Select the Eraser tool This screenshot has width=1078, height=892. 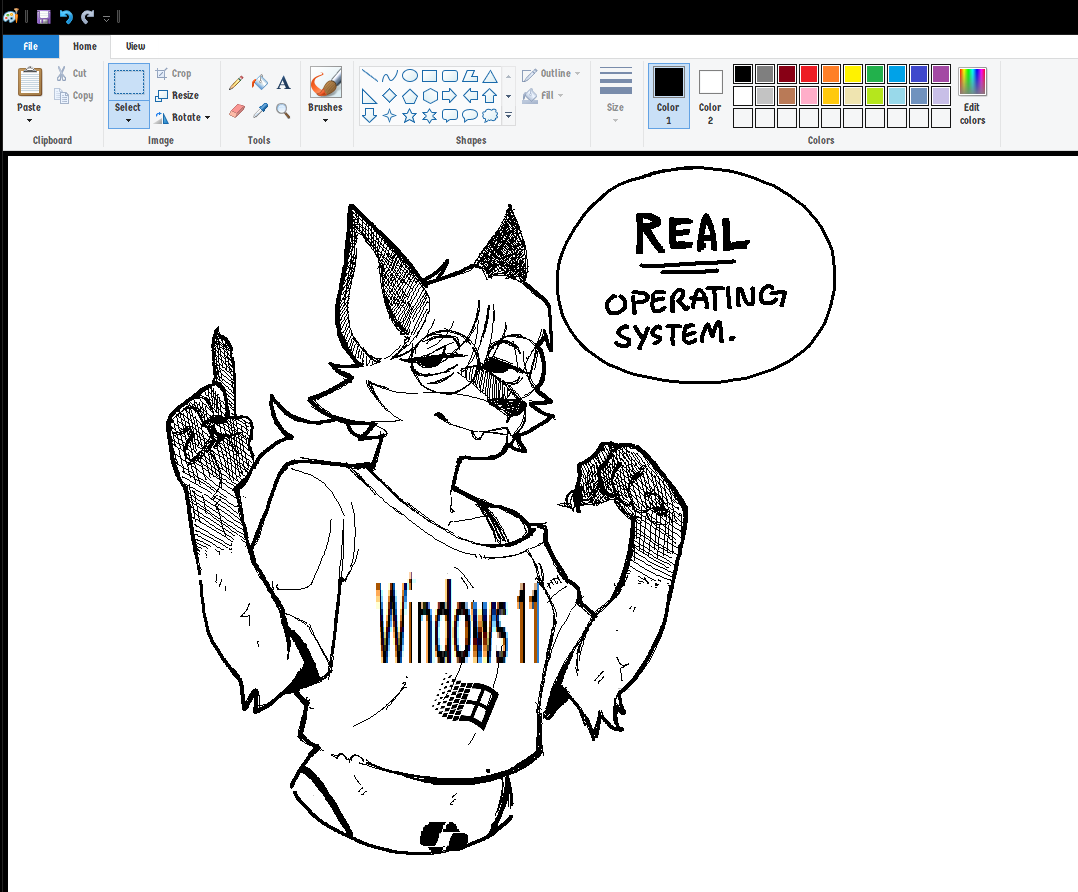click(236, 111)
